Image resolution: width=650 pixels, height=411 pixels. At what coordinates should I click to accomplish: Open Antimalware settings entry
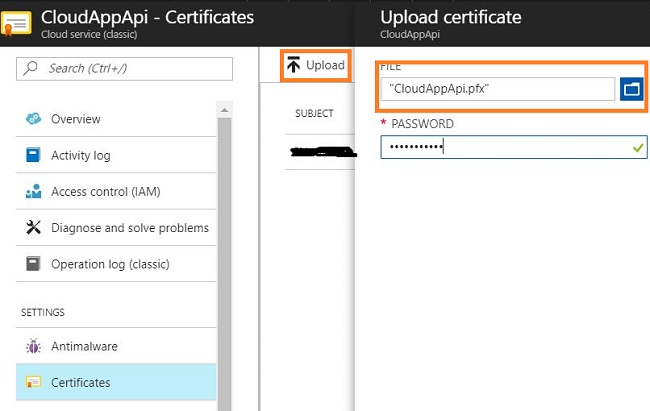(x=84, y=346)
